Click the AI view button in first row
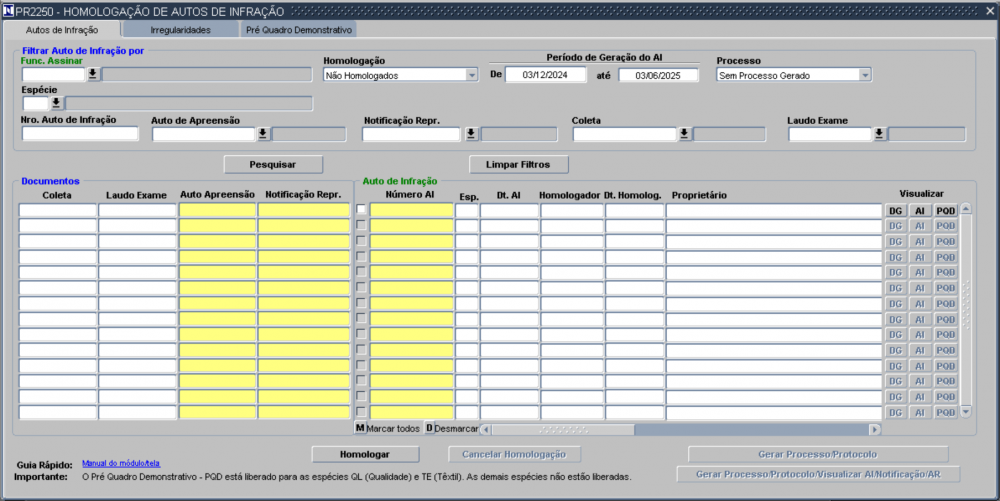The height and width of the screenshot is (501, 1000). (x=920, y=210)
